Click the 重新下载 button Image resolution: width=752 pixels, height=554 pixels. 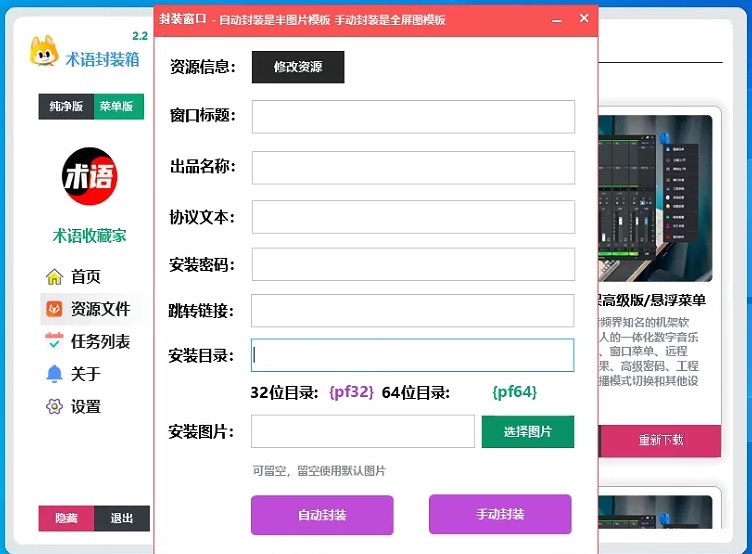(660, 440)
